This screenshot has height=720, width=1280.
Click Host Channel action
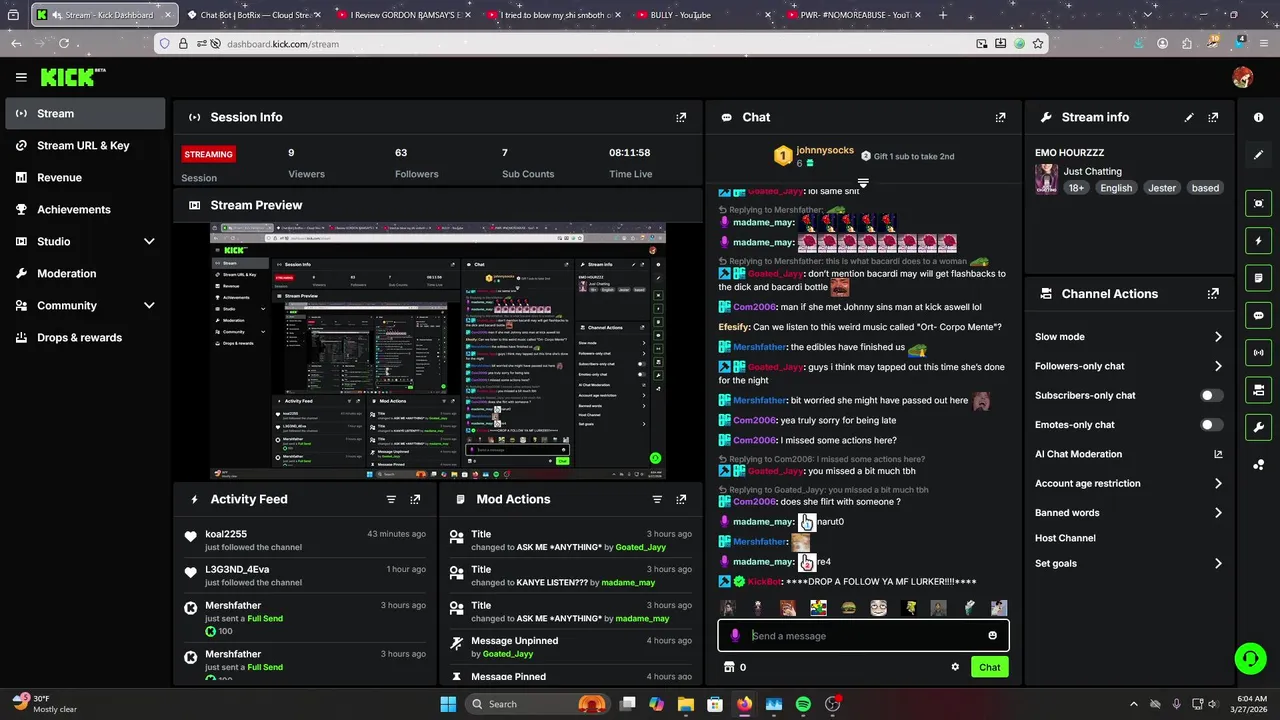pos(1065,538)
